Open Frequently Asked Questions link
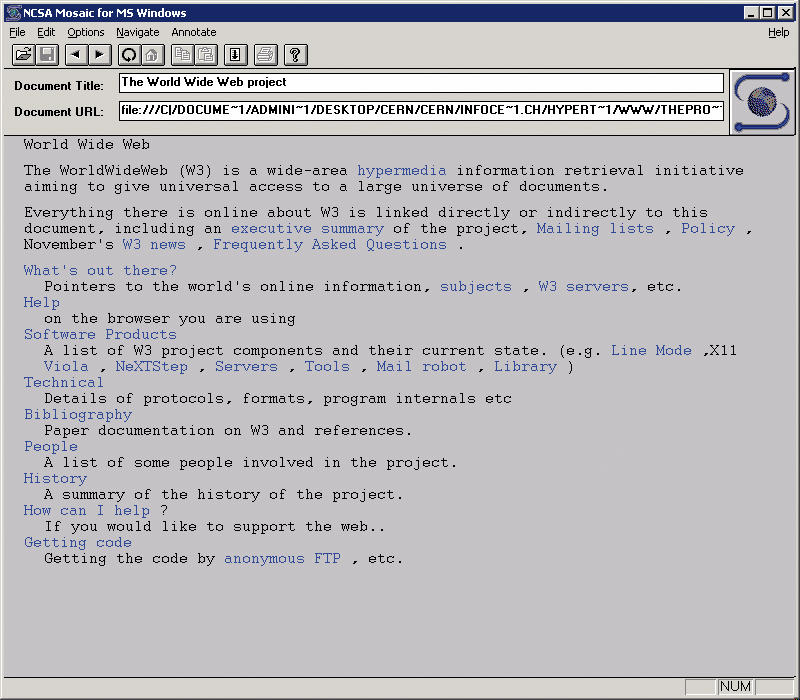This screenshot has width=800, height=700. tap(330, 245)
